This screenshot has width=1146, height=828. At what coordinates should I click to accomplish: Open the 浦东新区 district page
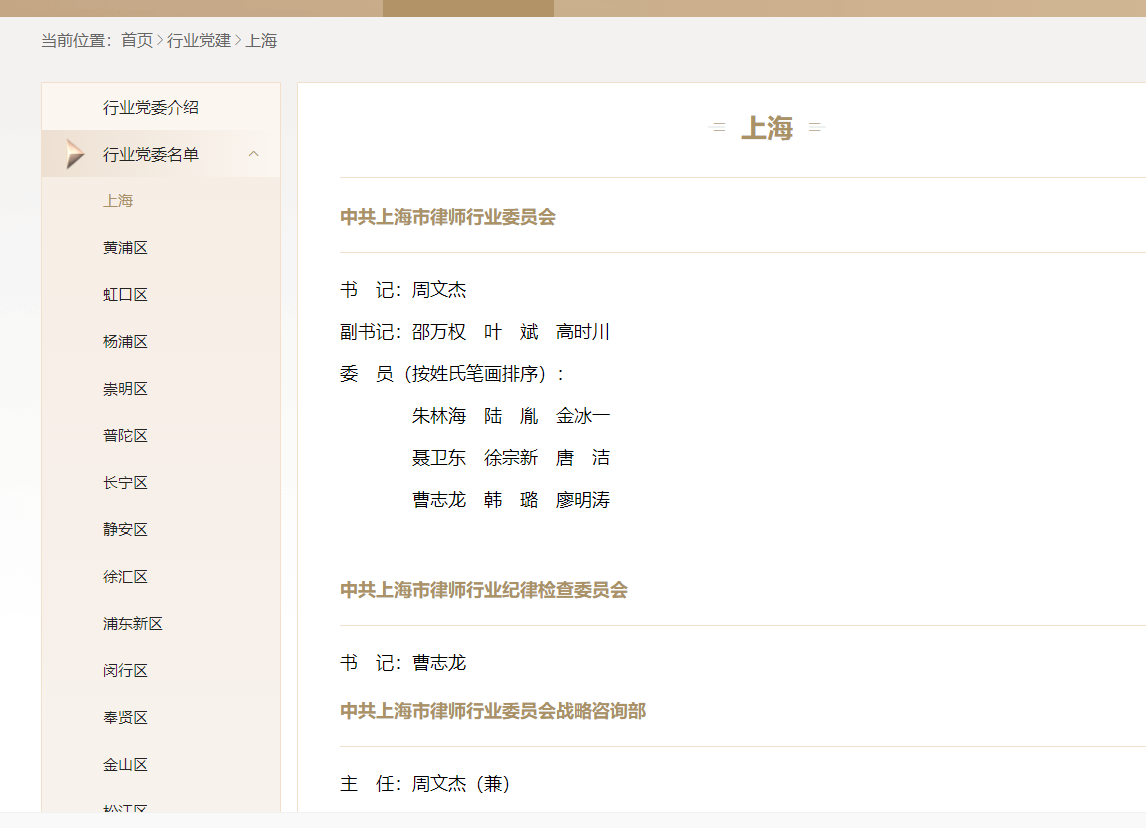[x=132, y=623]
